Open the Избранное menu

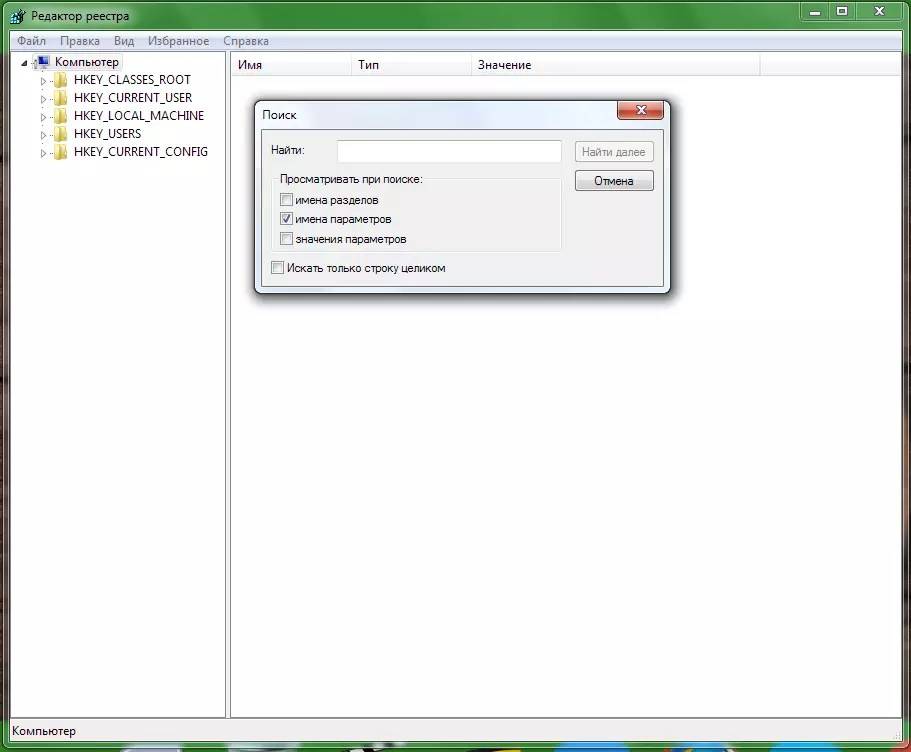tap(178, 41)
